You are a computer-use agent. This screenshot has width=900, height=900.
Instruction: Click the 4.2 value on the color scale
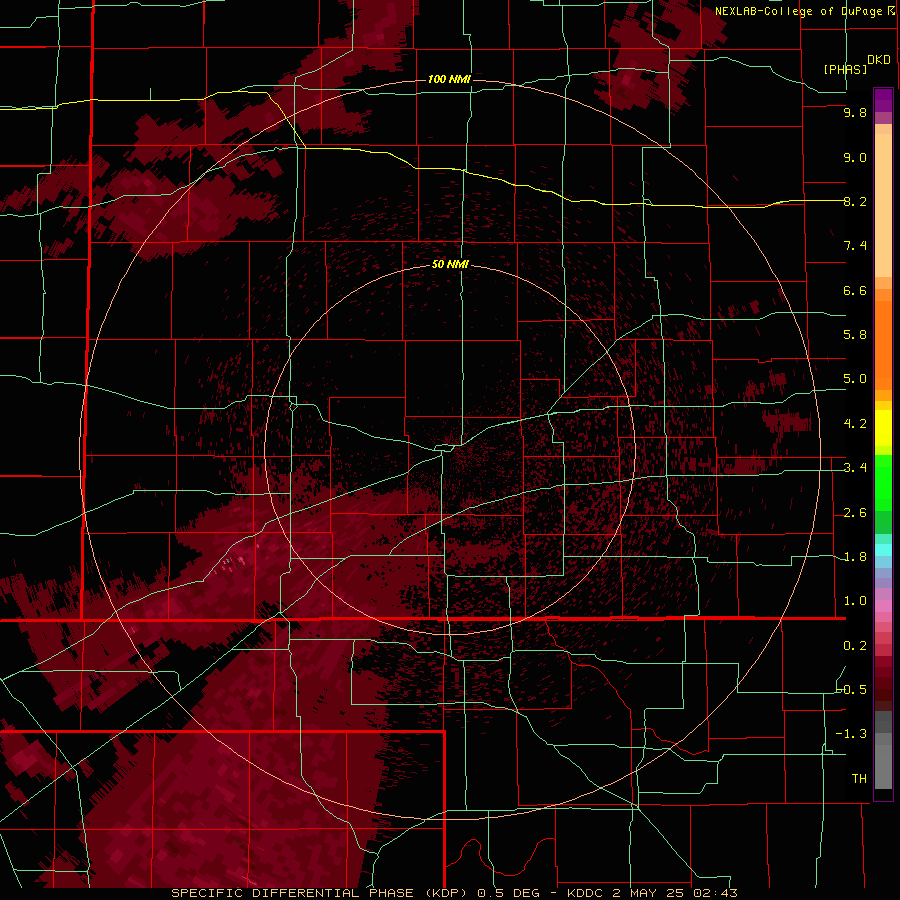tap(855, 424)
